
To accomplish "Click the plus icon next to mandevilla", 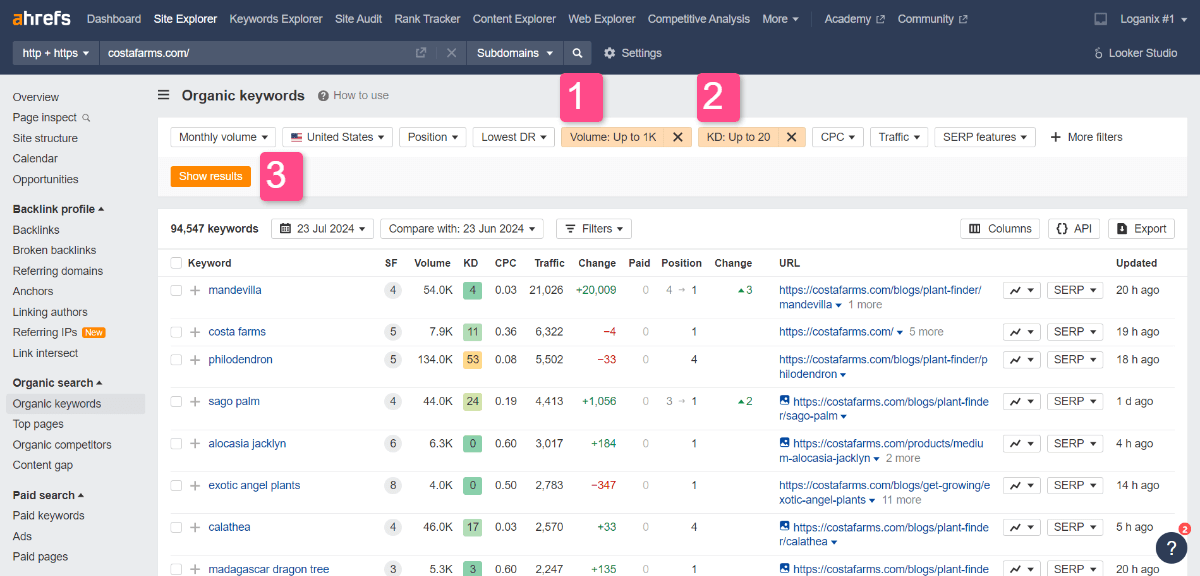I will tap(195, 290).
